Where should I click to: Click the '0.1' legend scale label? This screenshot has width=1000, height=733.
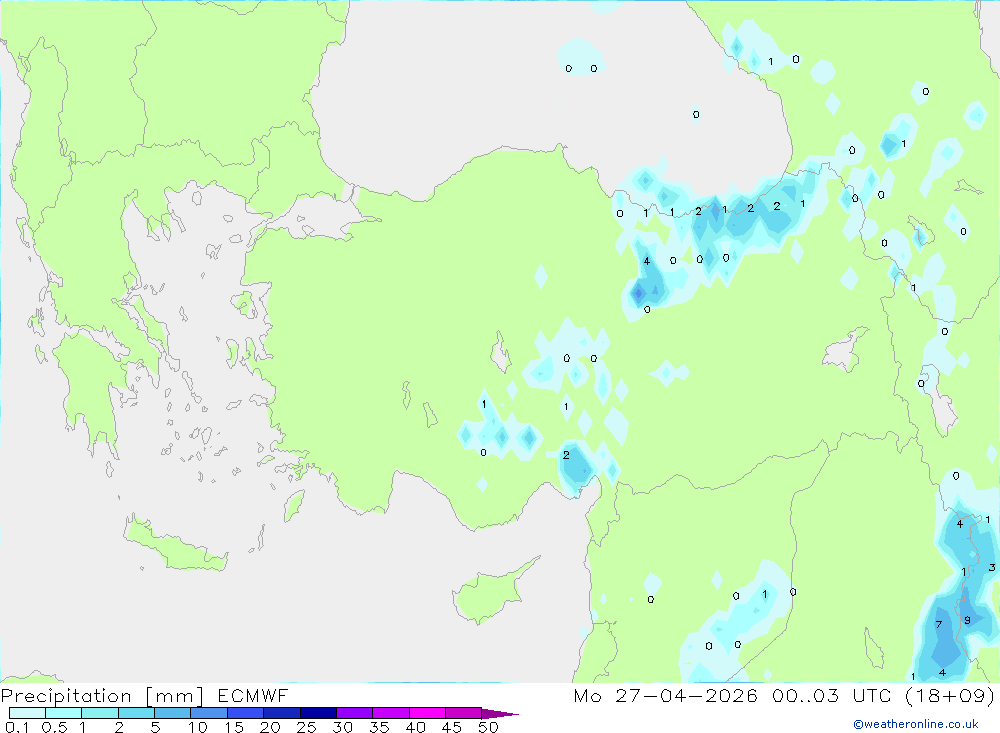pyautogui.click(x=17, y=727)
